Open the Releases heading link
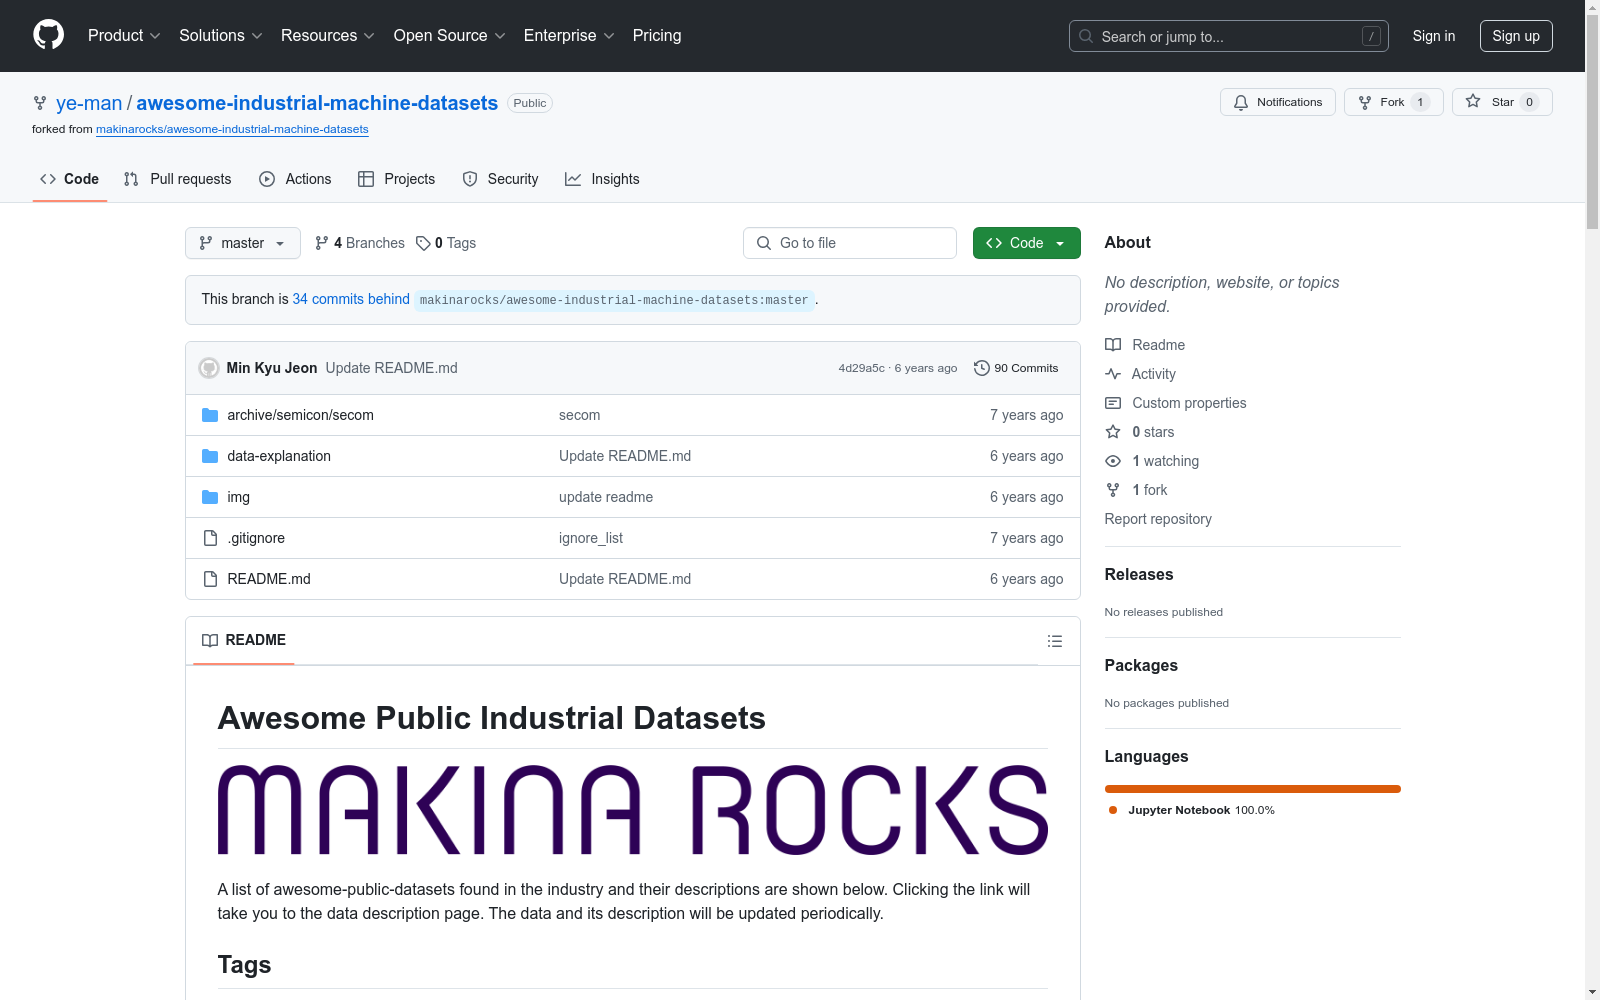1600x1000 pixels. [x=1139, y=574]
